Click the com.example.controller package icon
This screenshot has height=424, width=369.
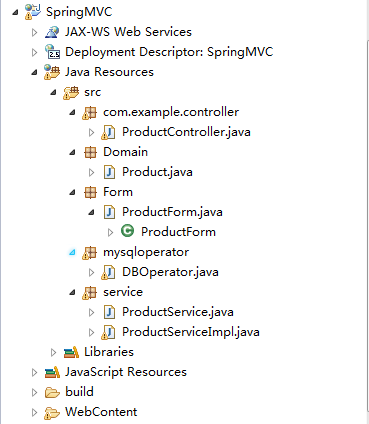point(90,113)
